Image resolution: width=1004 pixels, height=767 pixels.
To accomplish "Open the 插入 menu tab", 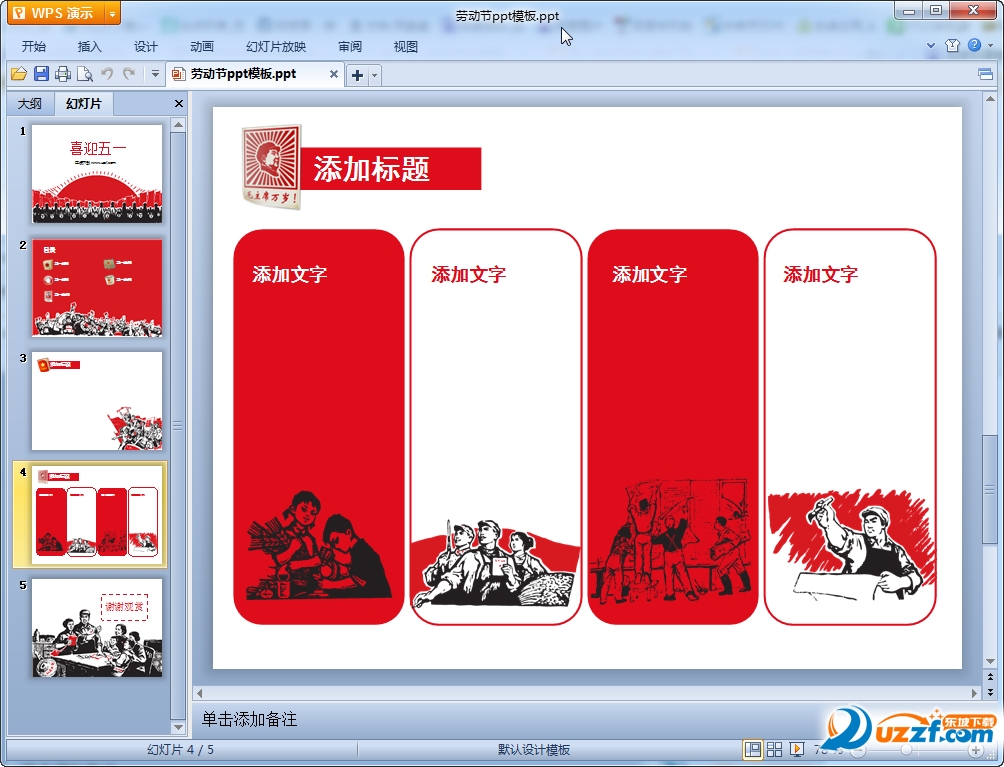I will coord(90,47).
